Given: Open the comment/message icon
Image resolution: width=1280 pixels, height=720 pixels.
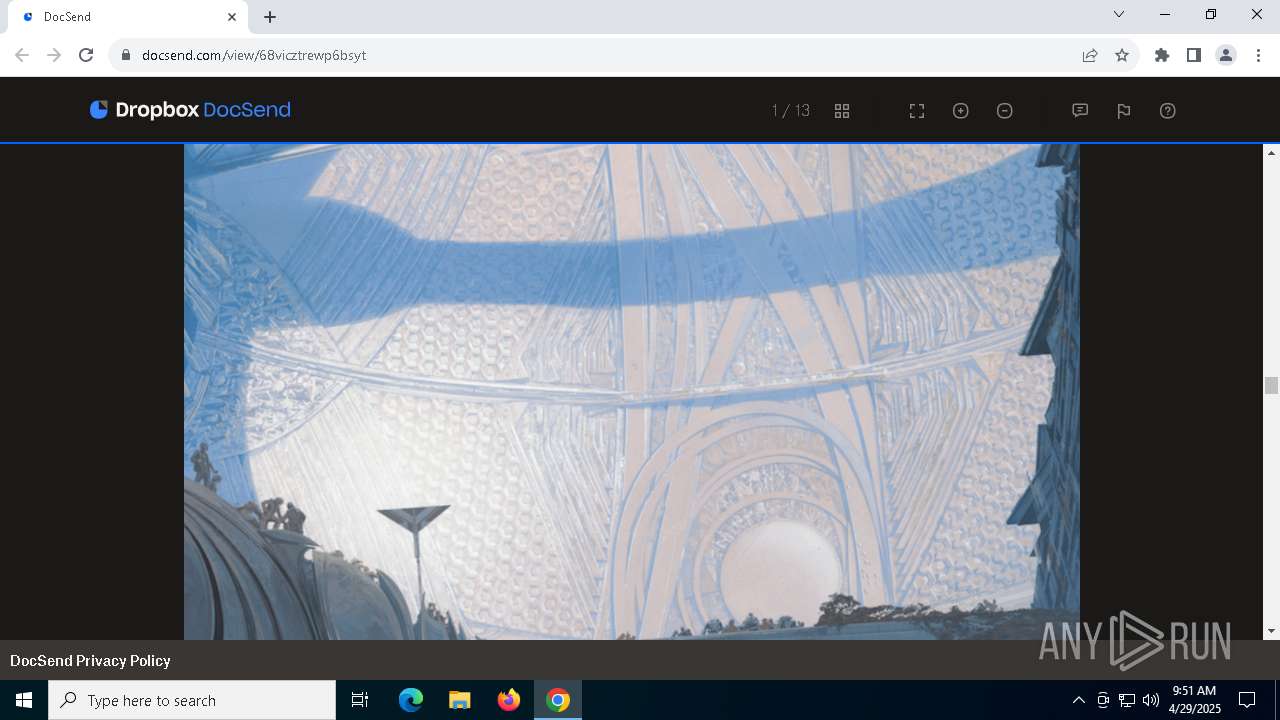Looking at the screenshot, I should click(1080, 111).
